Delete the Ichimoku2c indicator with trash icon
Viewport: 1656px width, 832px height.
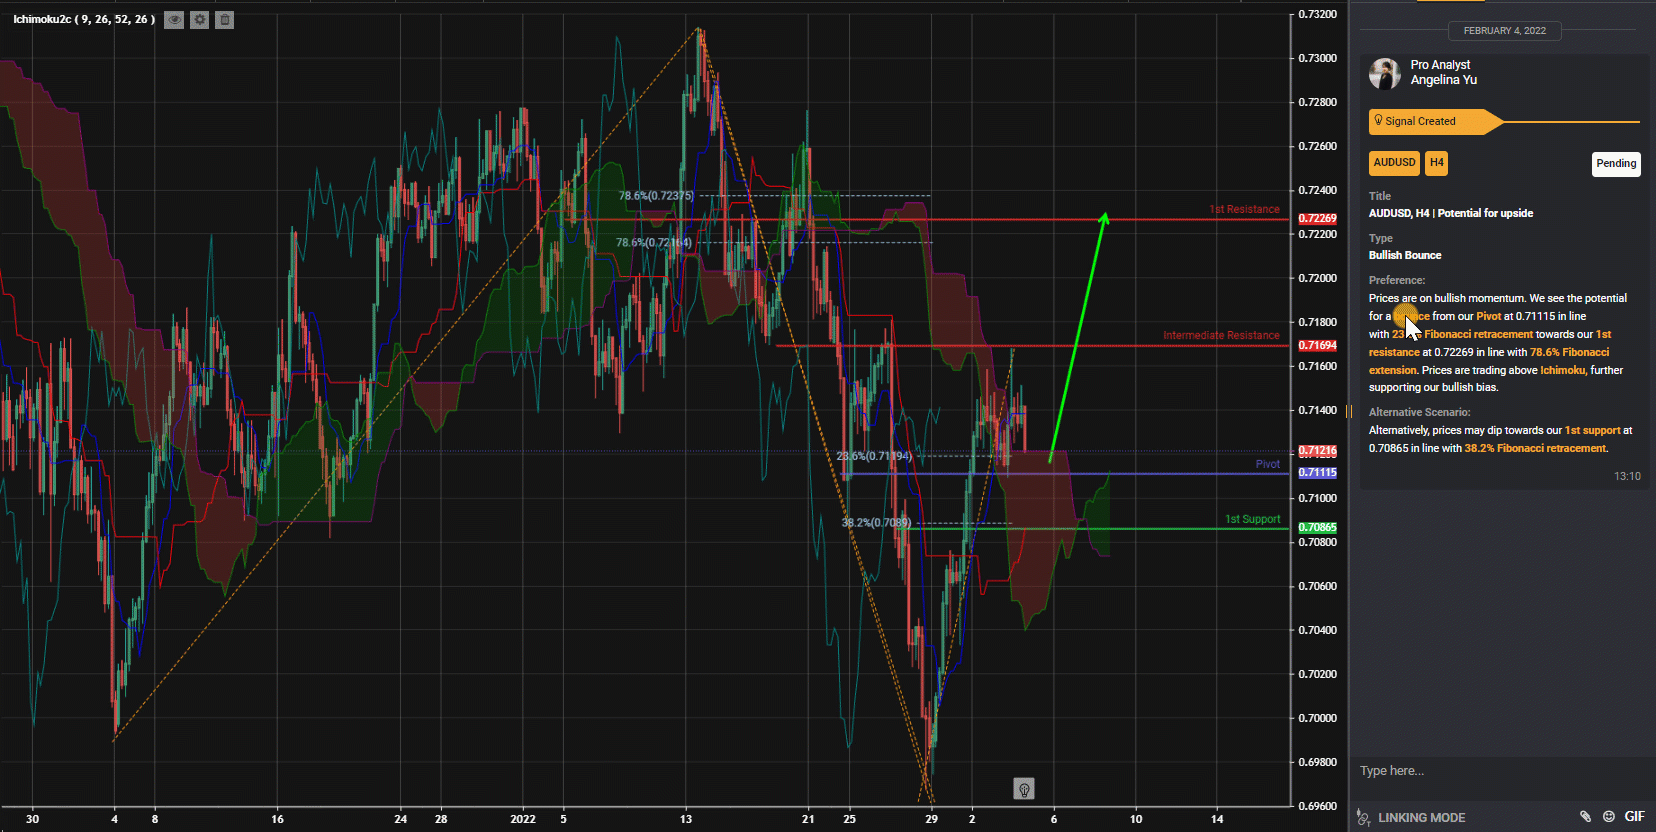pos(225,20)
